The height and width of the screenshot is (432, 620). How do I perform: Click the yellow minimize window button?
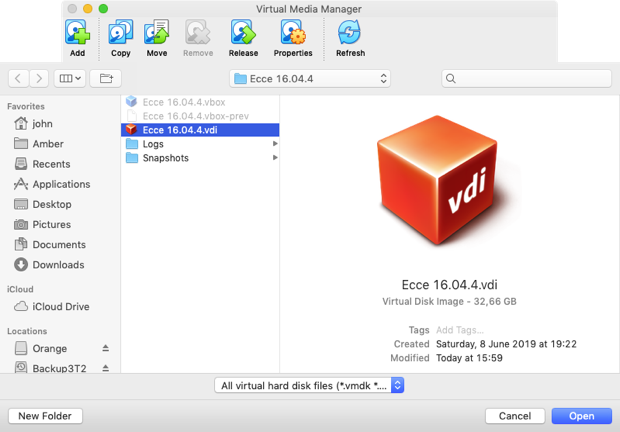tap(87, 9)
